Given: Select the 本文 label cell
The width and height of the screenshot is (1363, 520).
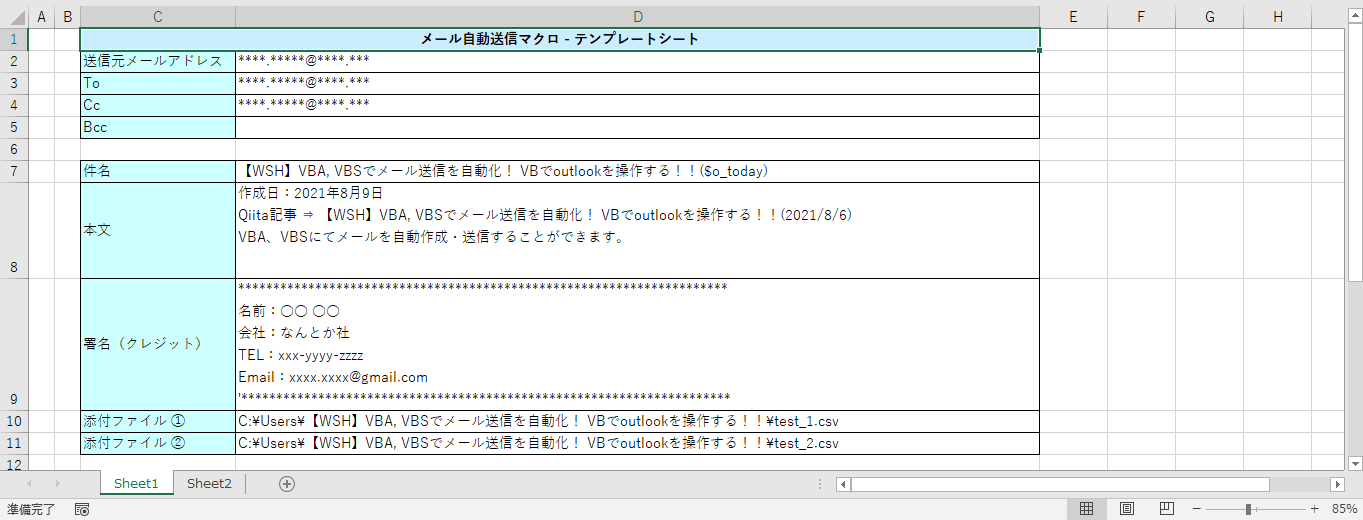Looking at the screenshot, I should 158,230.
